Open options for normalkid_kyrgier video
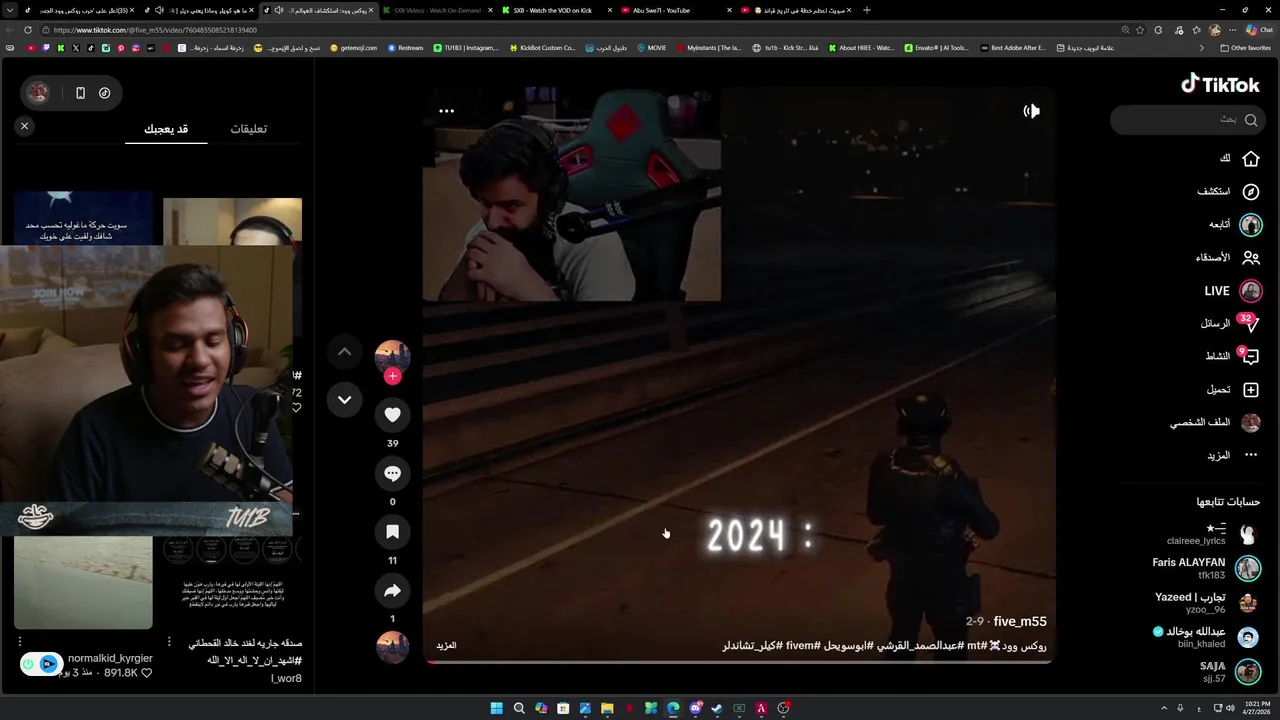The height and width of the screenshot is (720, 1280). tap(19, 641)
